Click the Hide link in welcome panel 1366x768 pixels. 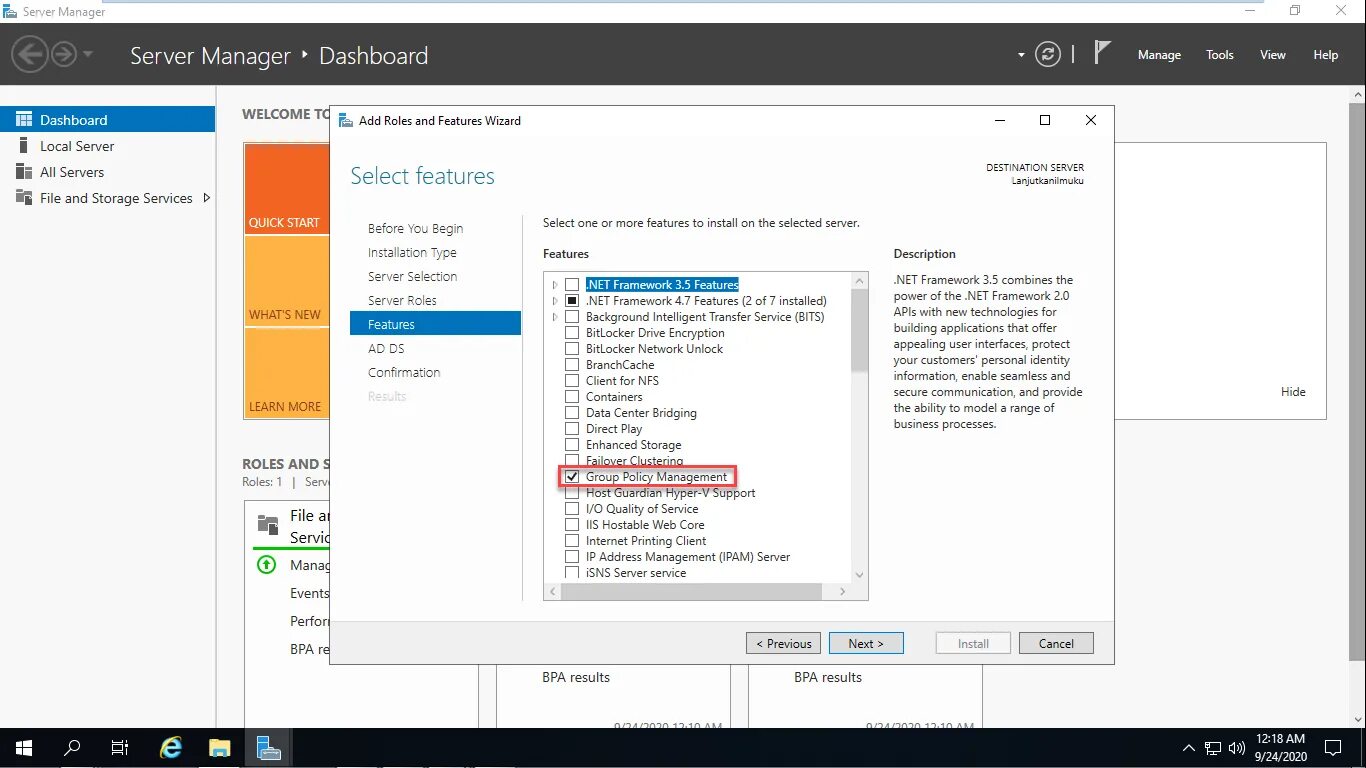tap(1293, 392)
